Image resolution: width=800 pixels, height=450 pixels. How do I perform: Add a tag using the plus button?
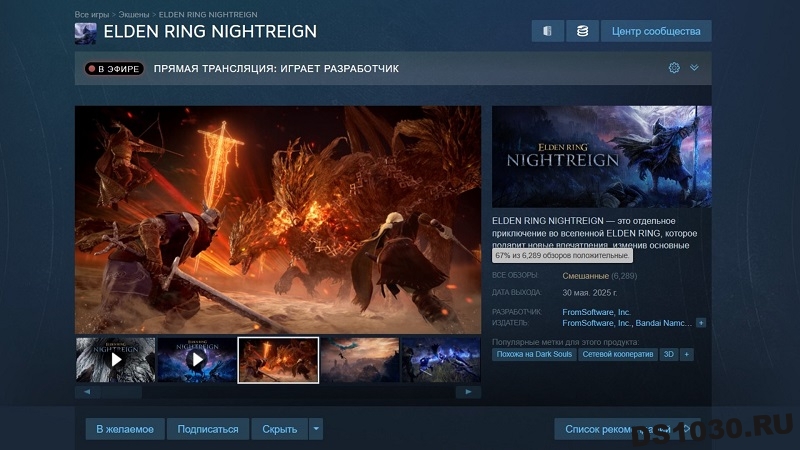pos(687,354)
